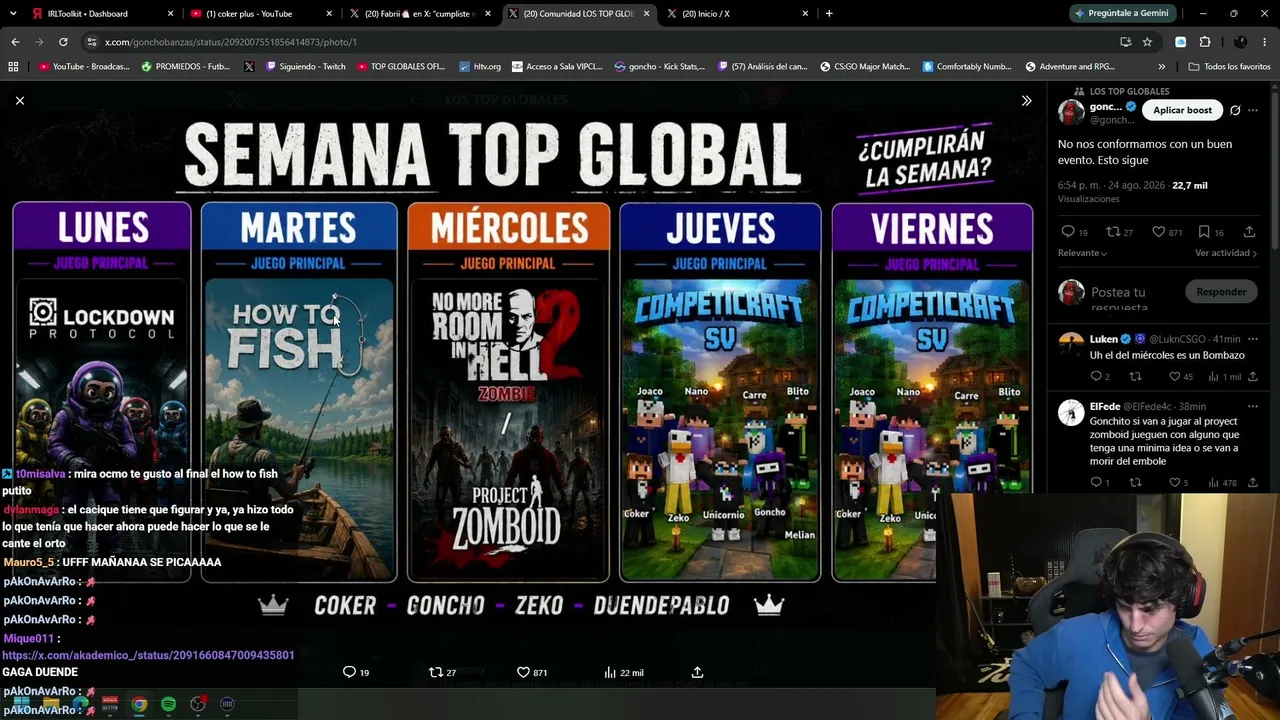Repost ElFede's comment
Screen dimensions: 1280x720
tap(1135, 483)
